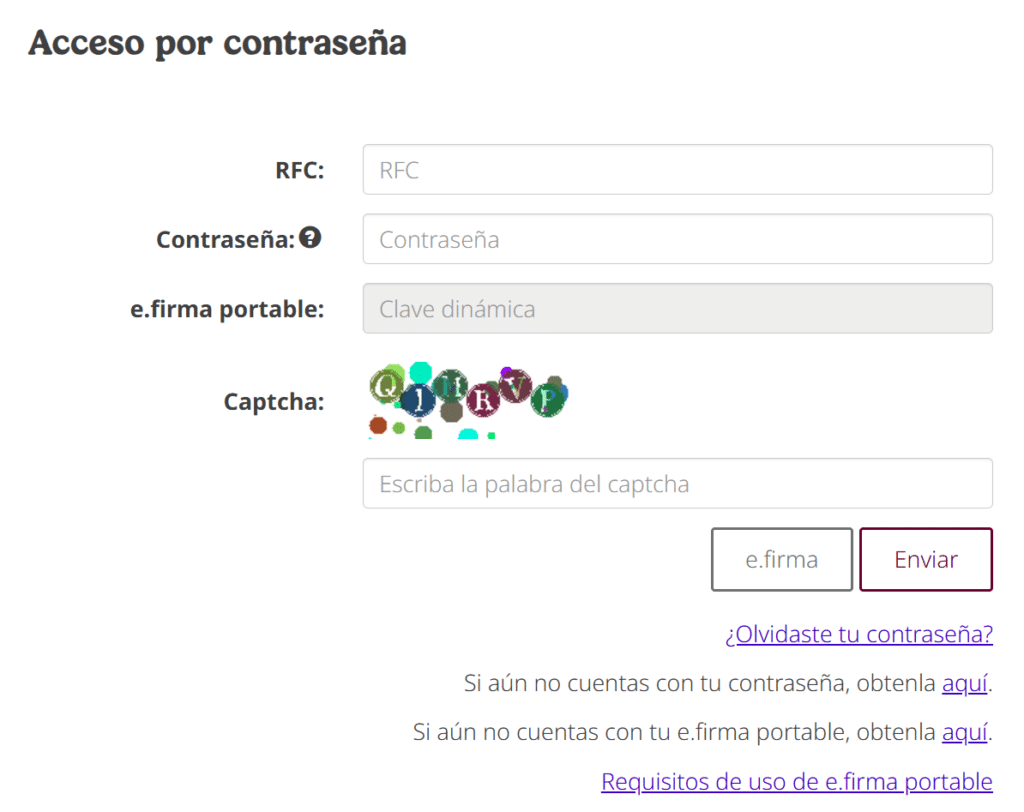This screenshot has height=812, width=1024.
Task: Click the Captcha: label
Action: pyautogui.click(x=274, y=402)
